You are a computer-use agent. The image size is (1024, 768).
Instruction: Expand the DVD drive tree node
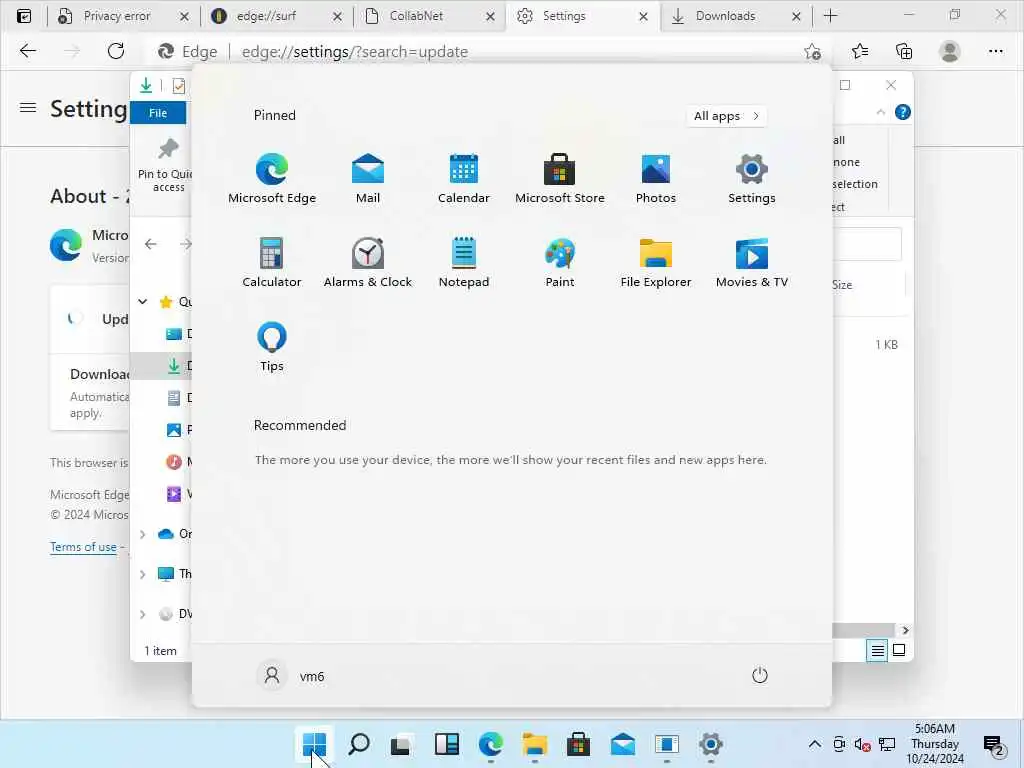142,614
